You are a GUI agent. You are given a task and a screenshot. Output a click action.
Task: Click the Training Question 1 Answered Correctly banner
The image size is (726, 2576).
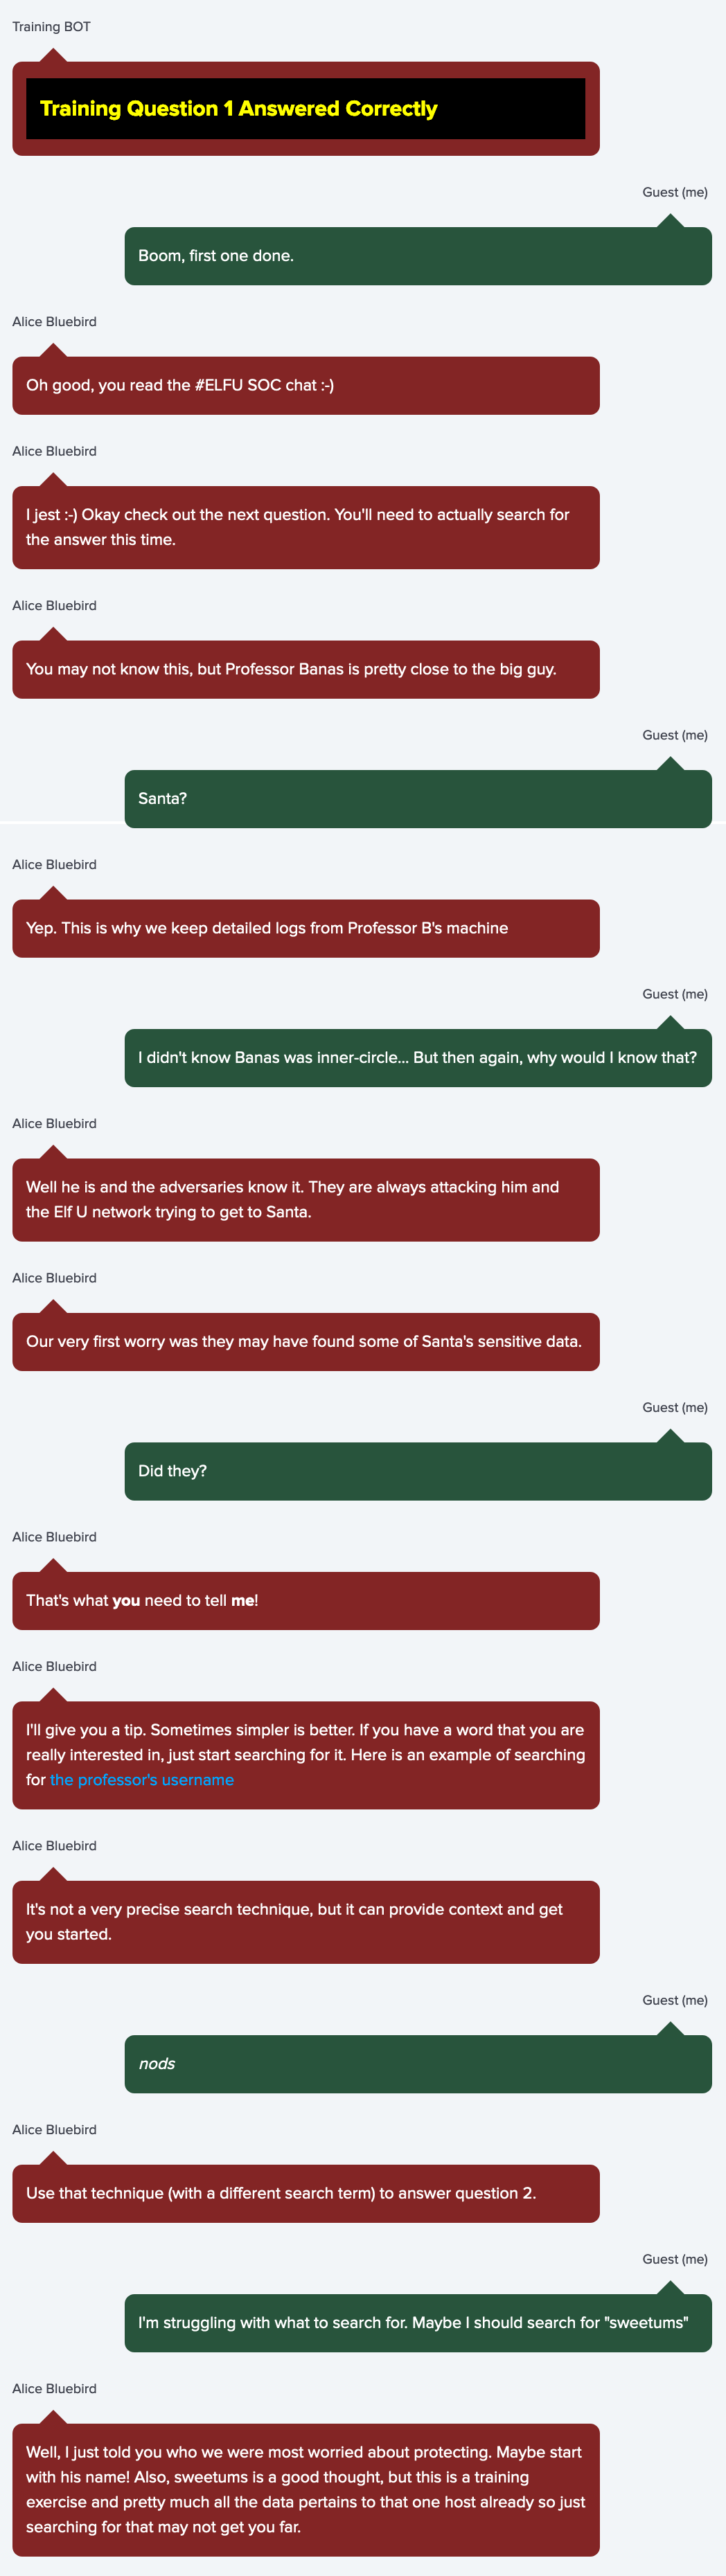point(305,109)
